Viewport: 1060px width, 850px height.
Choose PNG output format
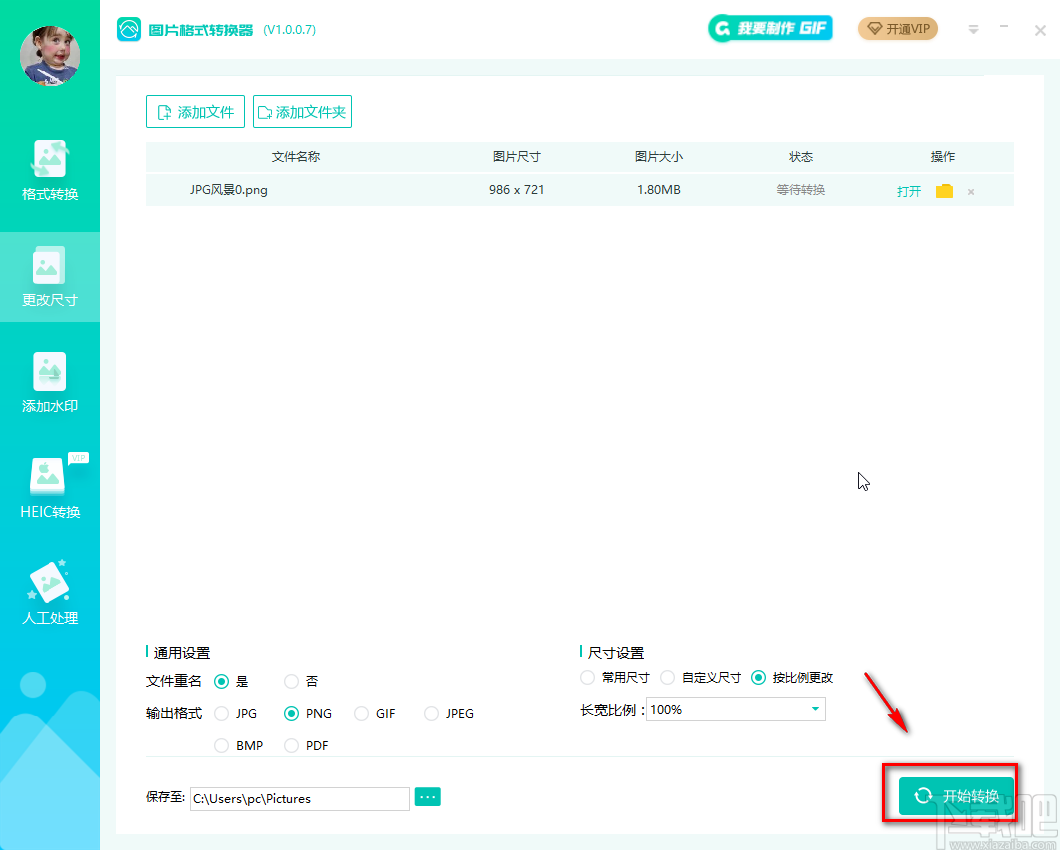point(291,713)
